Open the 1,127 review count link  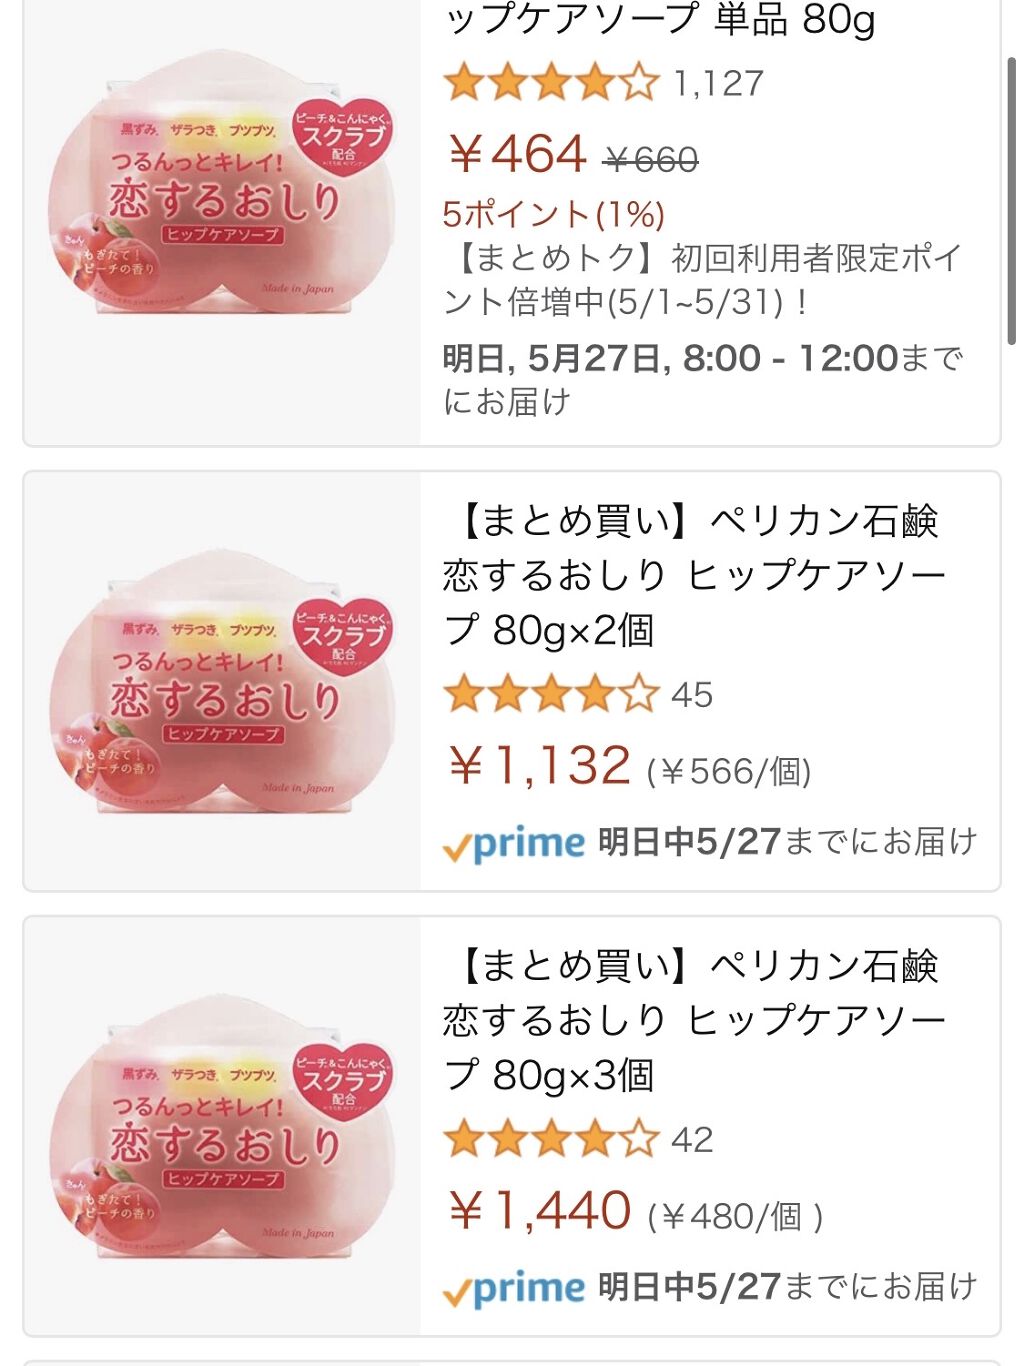click(719, 83)
